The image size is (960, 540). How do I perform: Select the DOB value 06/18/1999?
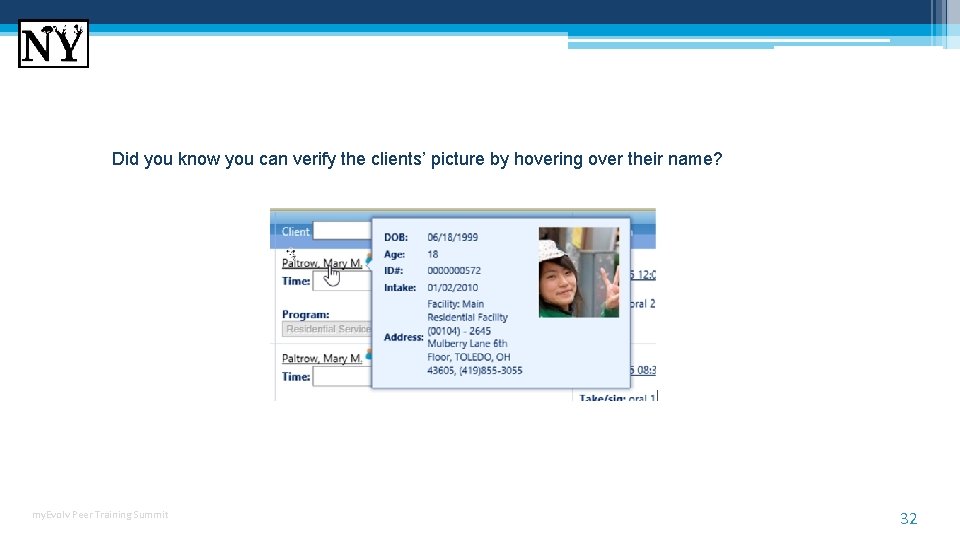pos(452,237)
